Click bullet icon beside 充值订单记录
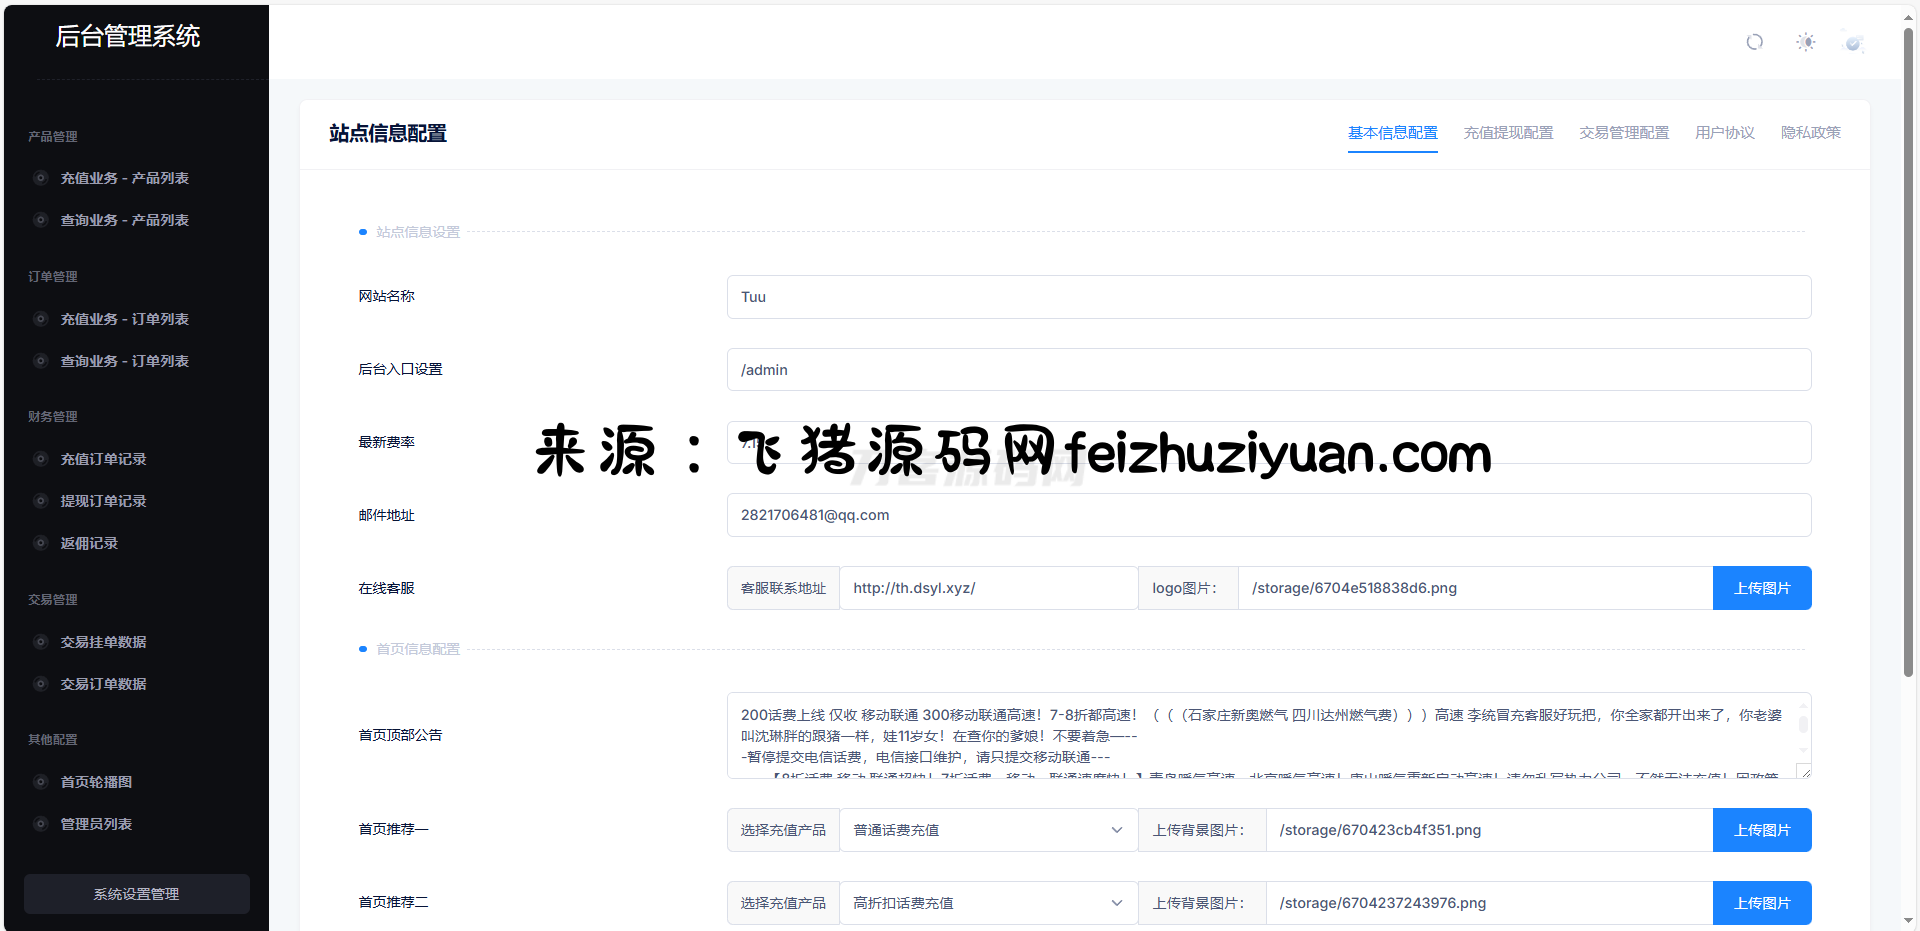Viewport: 1920px width, 931px height. pyautogui.click(x=41, y=459)
